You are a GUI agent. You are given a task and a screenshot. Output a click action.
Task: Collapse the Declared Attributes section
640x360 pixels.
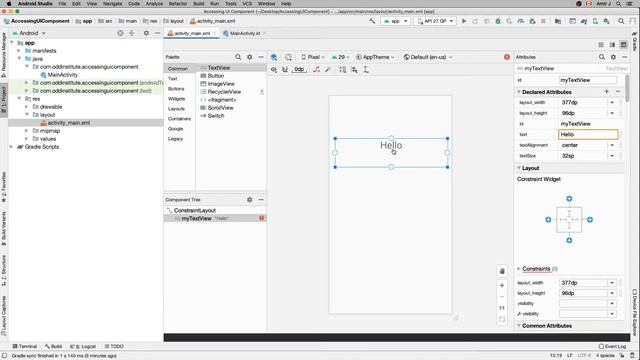(519, 92)
